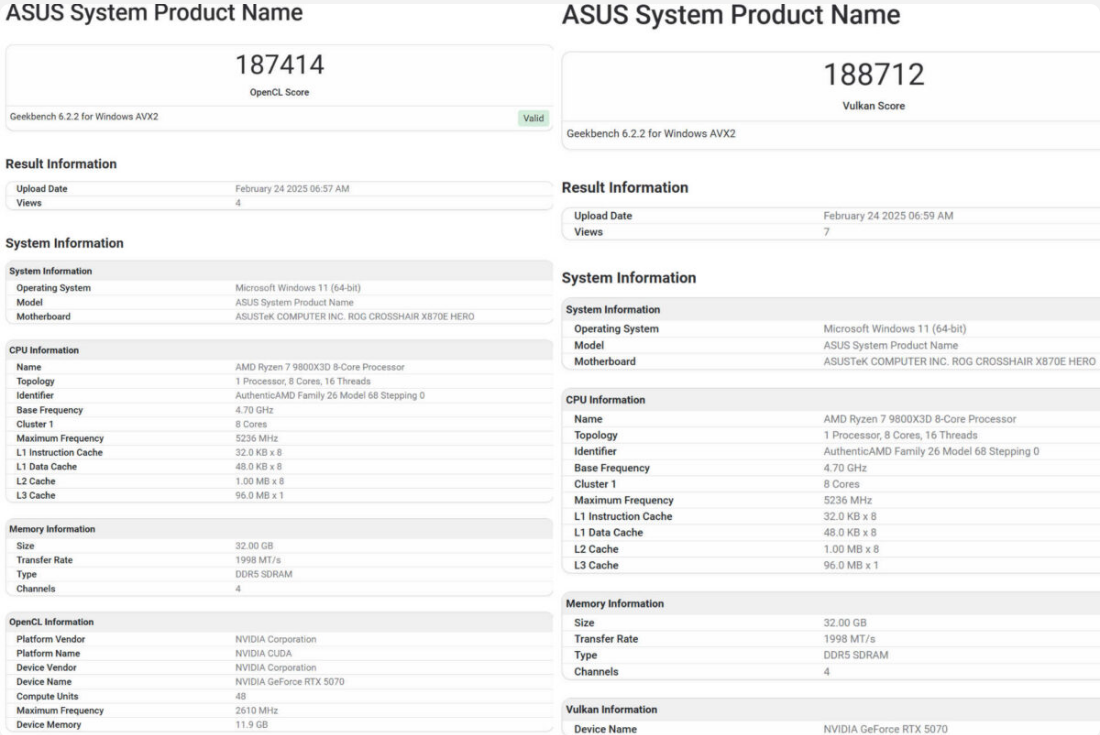Select '1.00 MB x 8' on the Vulkan page
Image resolution: width=1100 pixels, height=735 pixels.
pos(850,549)
